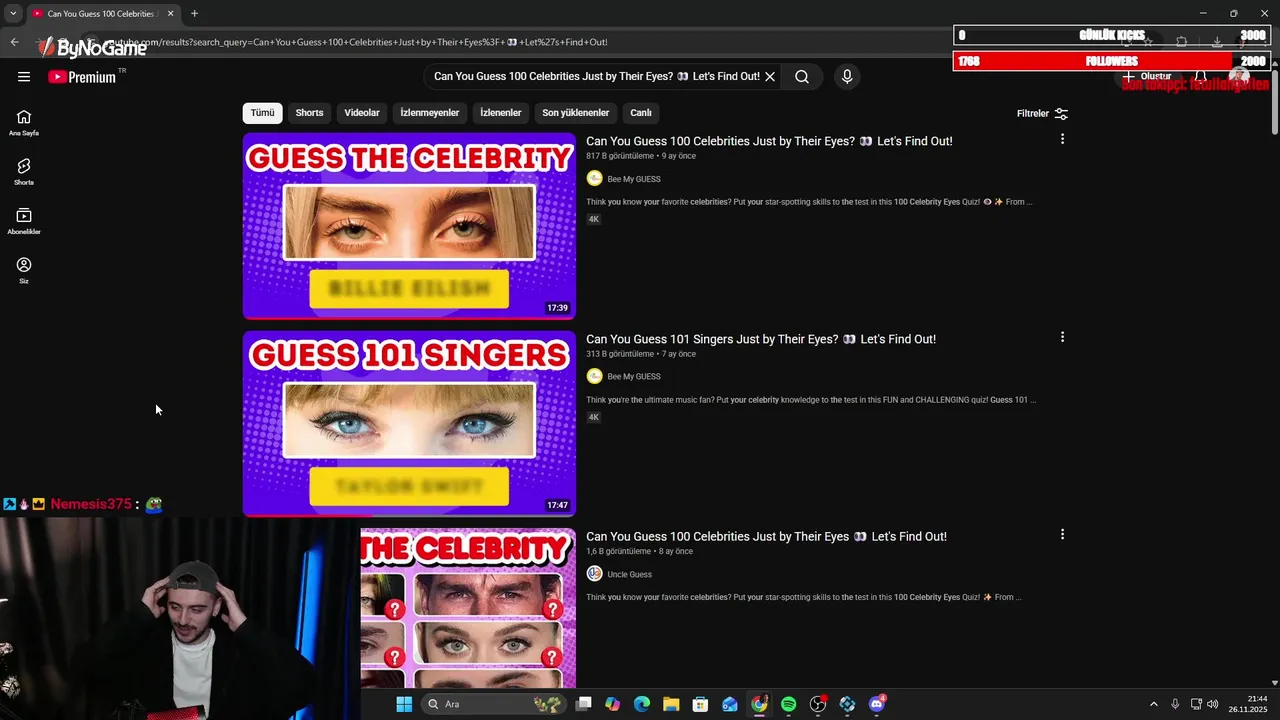Open the volume control in tray

(1212, 704)
